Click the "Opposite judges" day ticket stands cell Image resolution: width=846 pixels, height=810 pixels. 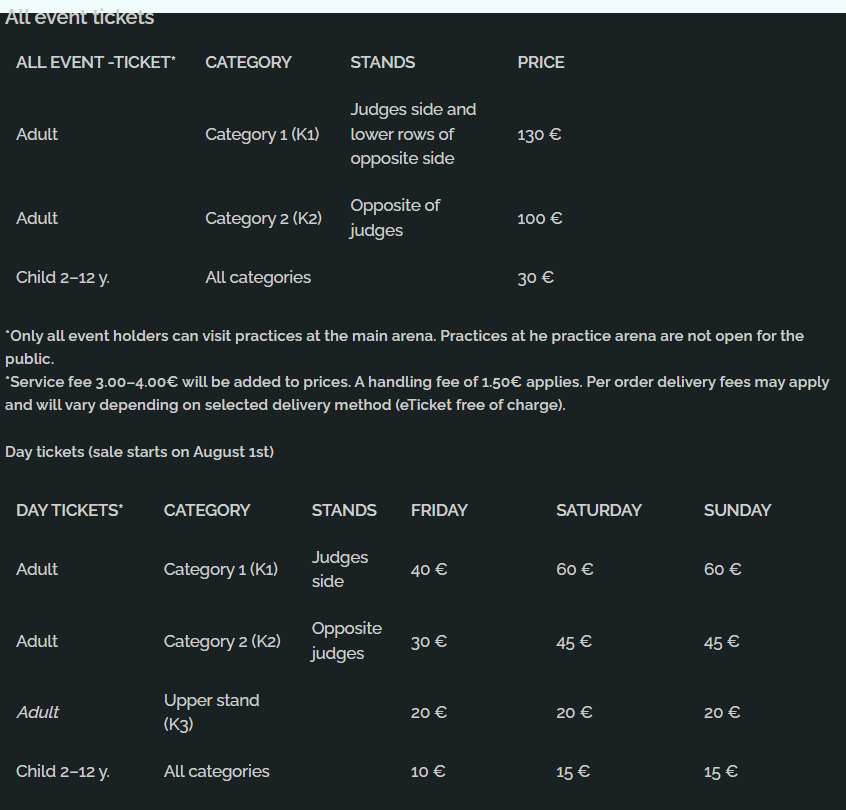[346, 641]
